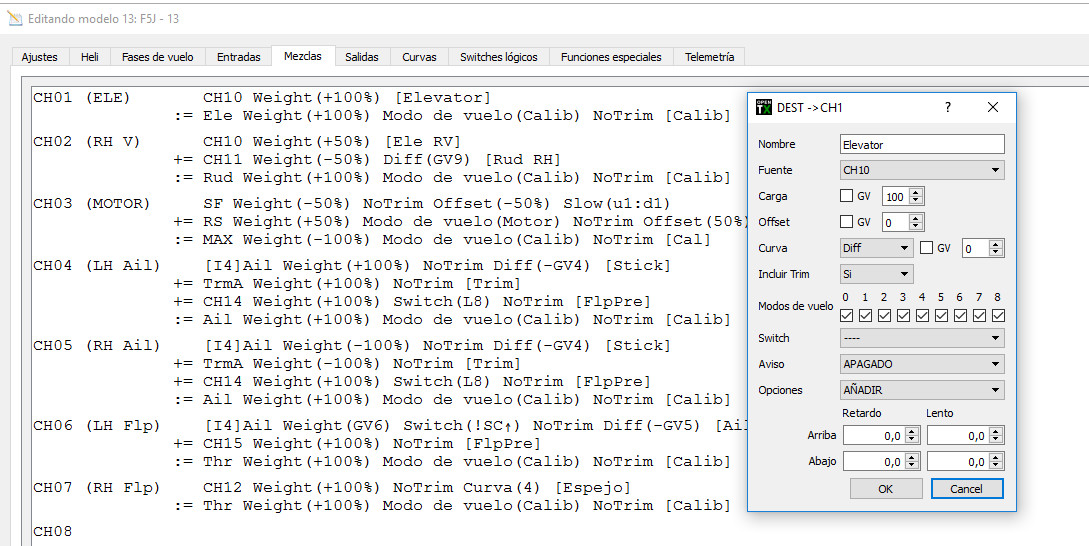Click the Cancel button
The width and height of the screenshot is (1089, 546).
pyautogui.click(x=967, y=489)
